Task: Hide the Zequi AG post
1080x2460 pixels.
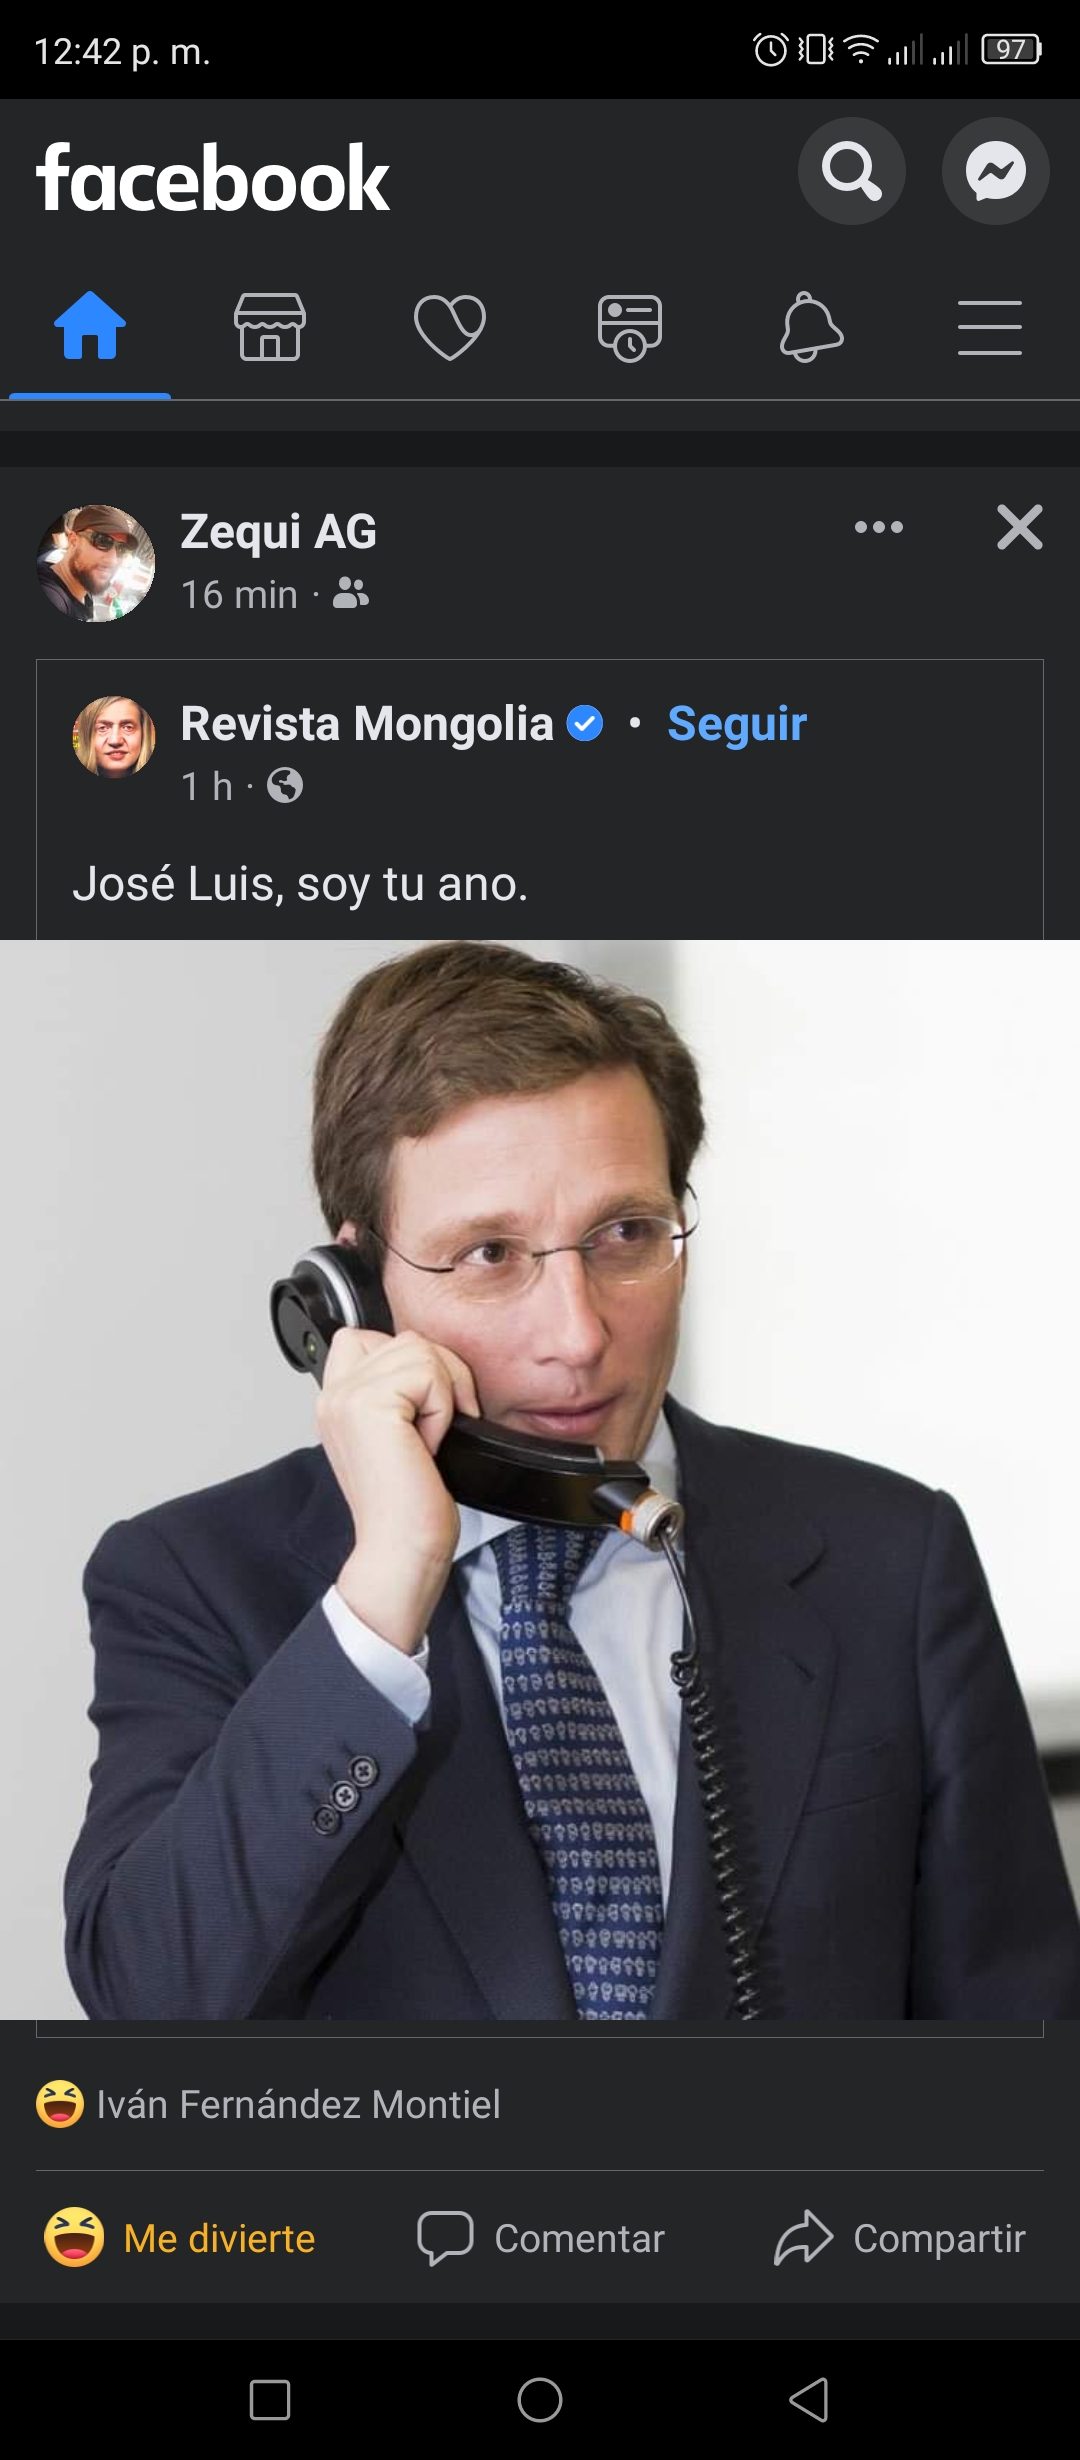Action: tap(1019, 527)
